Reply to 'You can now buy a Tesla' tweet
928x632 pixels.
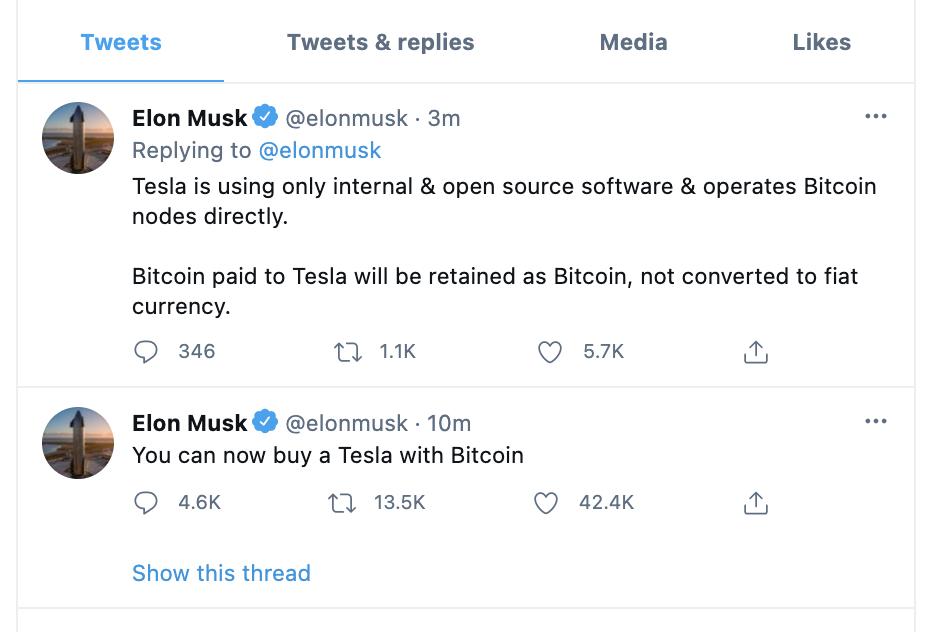click(x=146, y=502)
